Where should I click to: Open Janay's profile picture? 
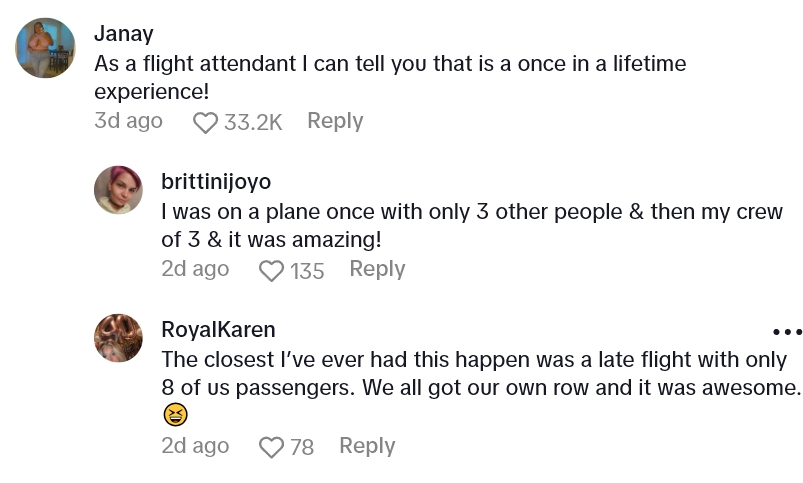tap(45, 48)
